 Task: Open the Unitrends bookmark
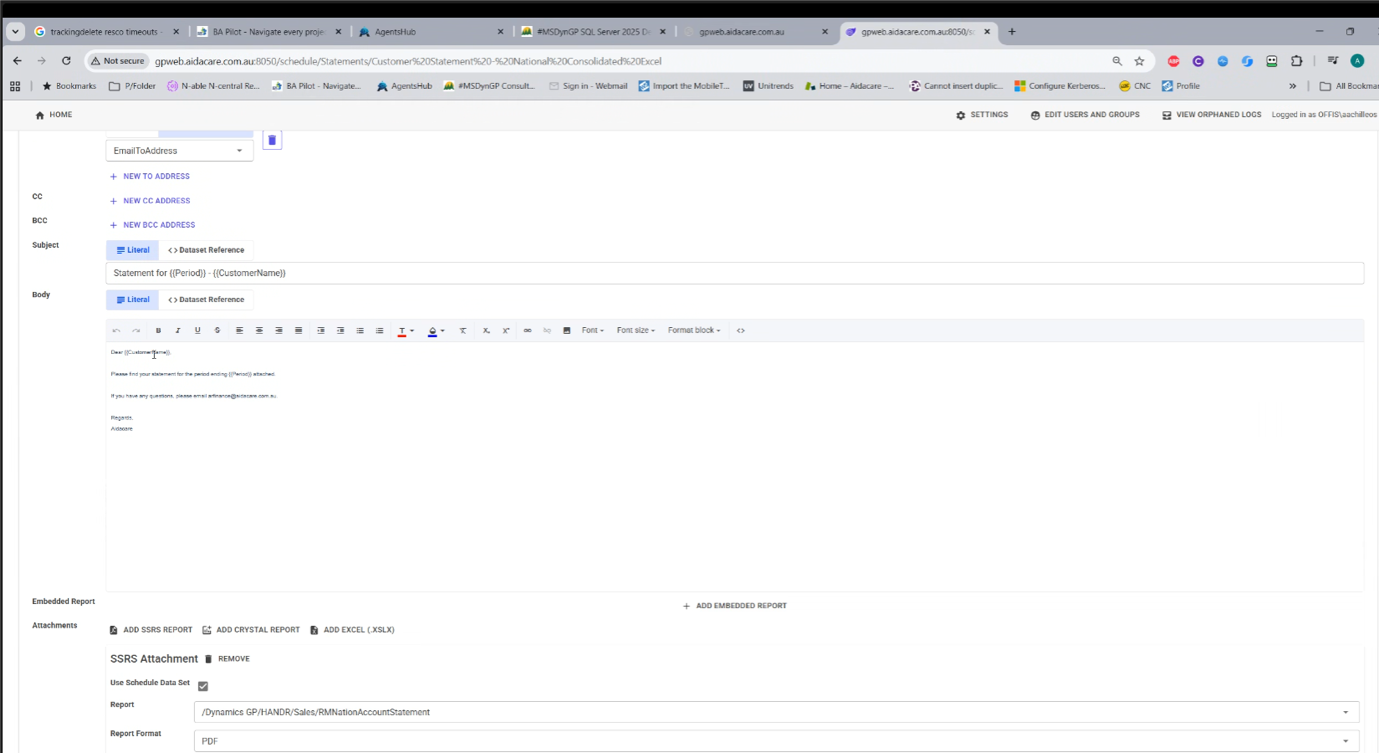(x=767, y=86)
